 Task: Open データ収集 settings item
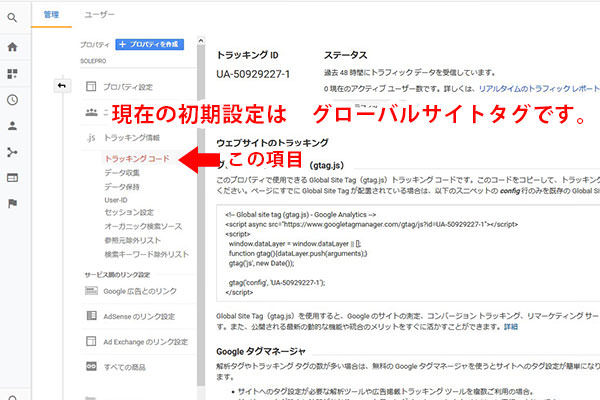coord(122,173)
